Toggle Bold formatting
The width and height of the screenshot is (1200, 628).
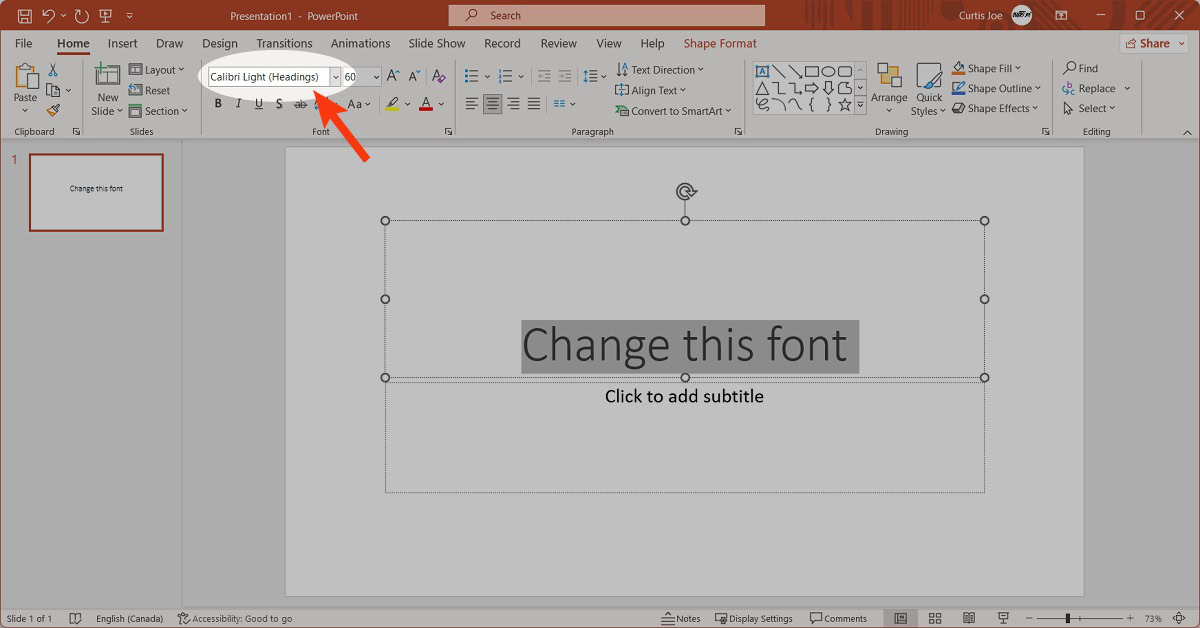218,104
